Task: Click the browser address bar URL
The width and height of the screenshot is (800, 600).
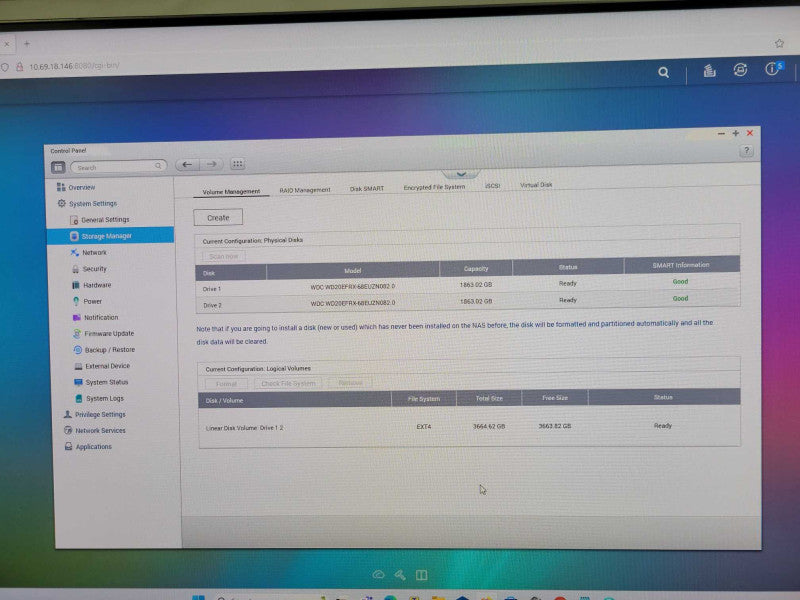Action: pos(74,66)
